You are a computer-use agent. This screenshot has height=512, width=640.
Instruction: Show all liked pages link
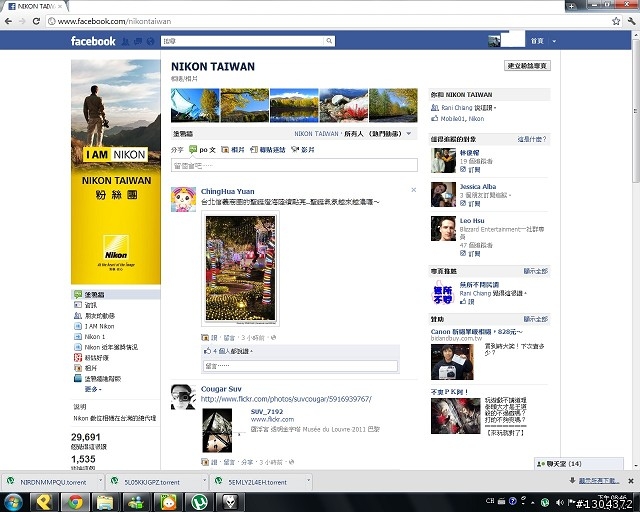536,271
